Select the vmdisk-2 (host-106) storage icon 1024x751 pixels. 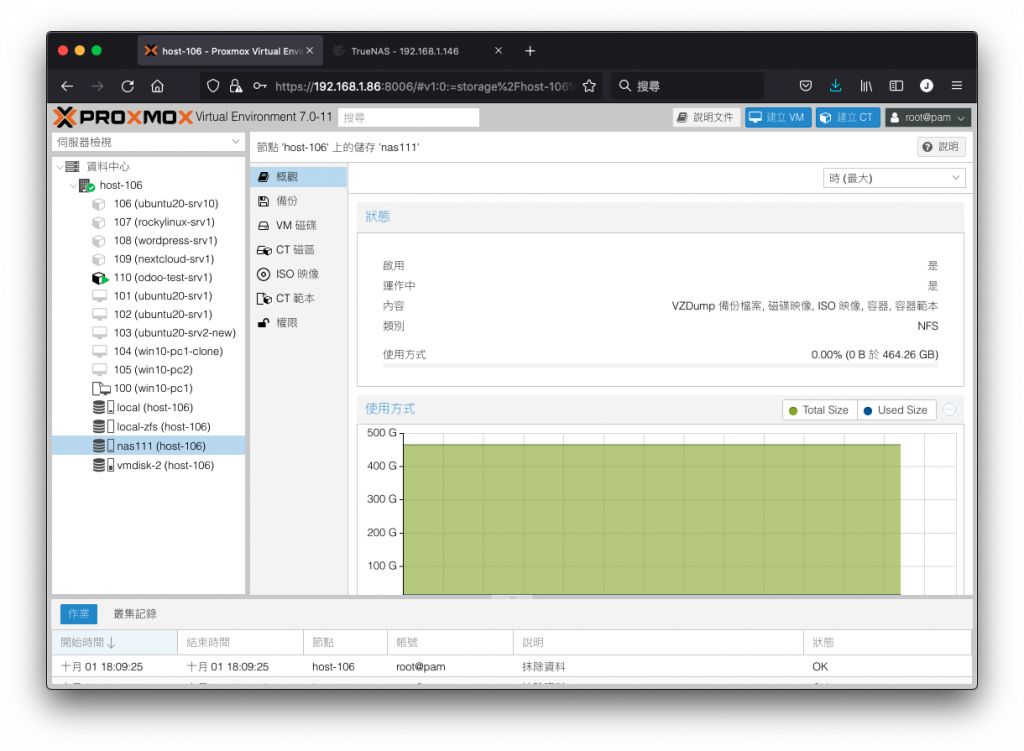click(x=103, y=466)
